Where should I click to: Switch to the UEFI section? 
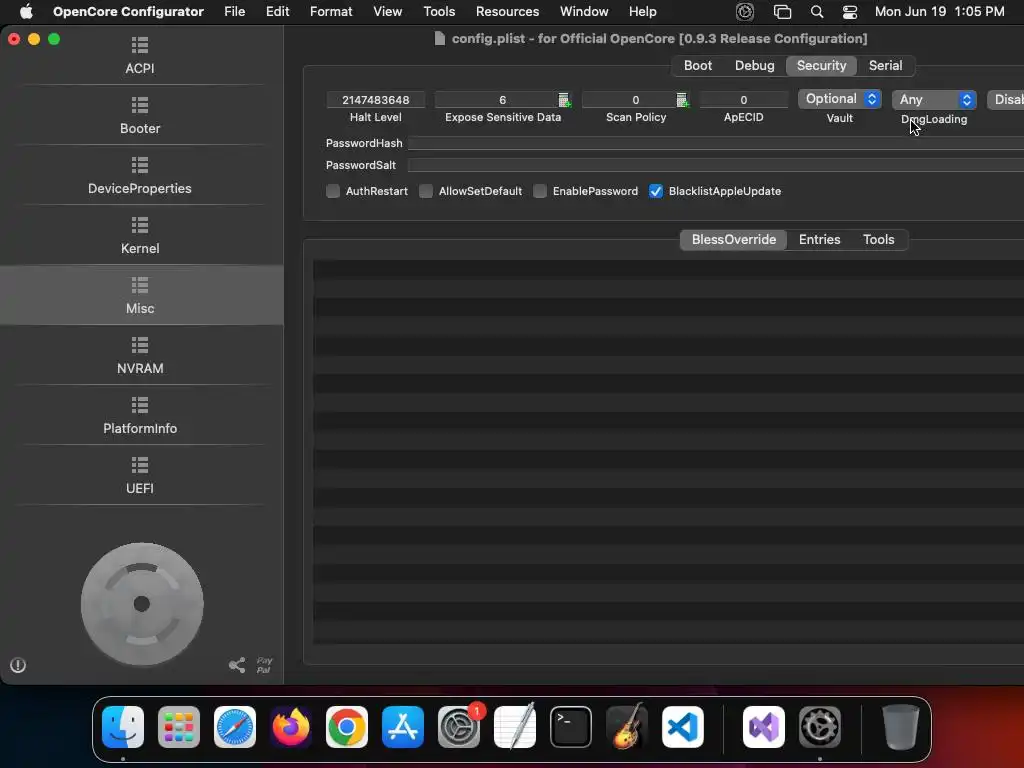coord(140,476)
